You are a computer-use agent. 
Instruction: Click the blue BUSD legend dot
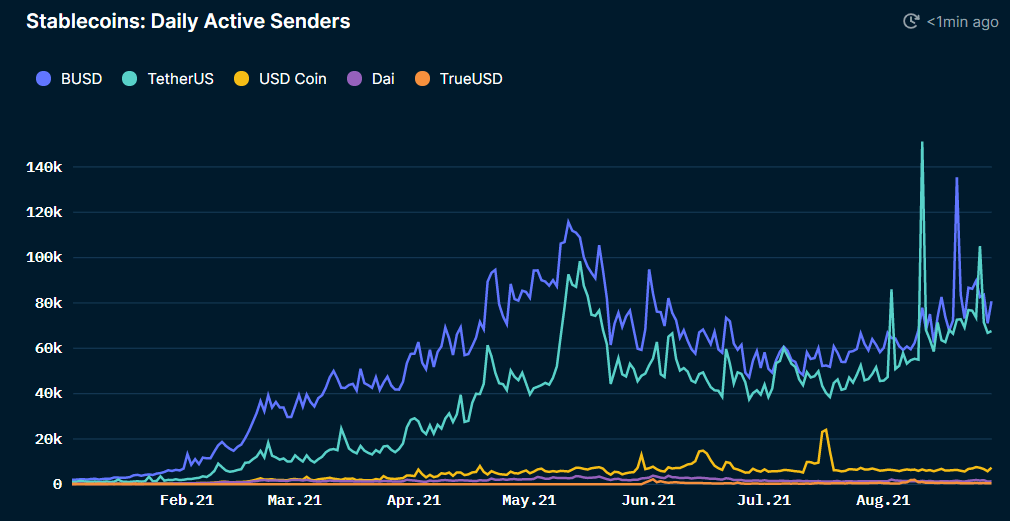pyautogui.click(x=43, y=79)
